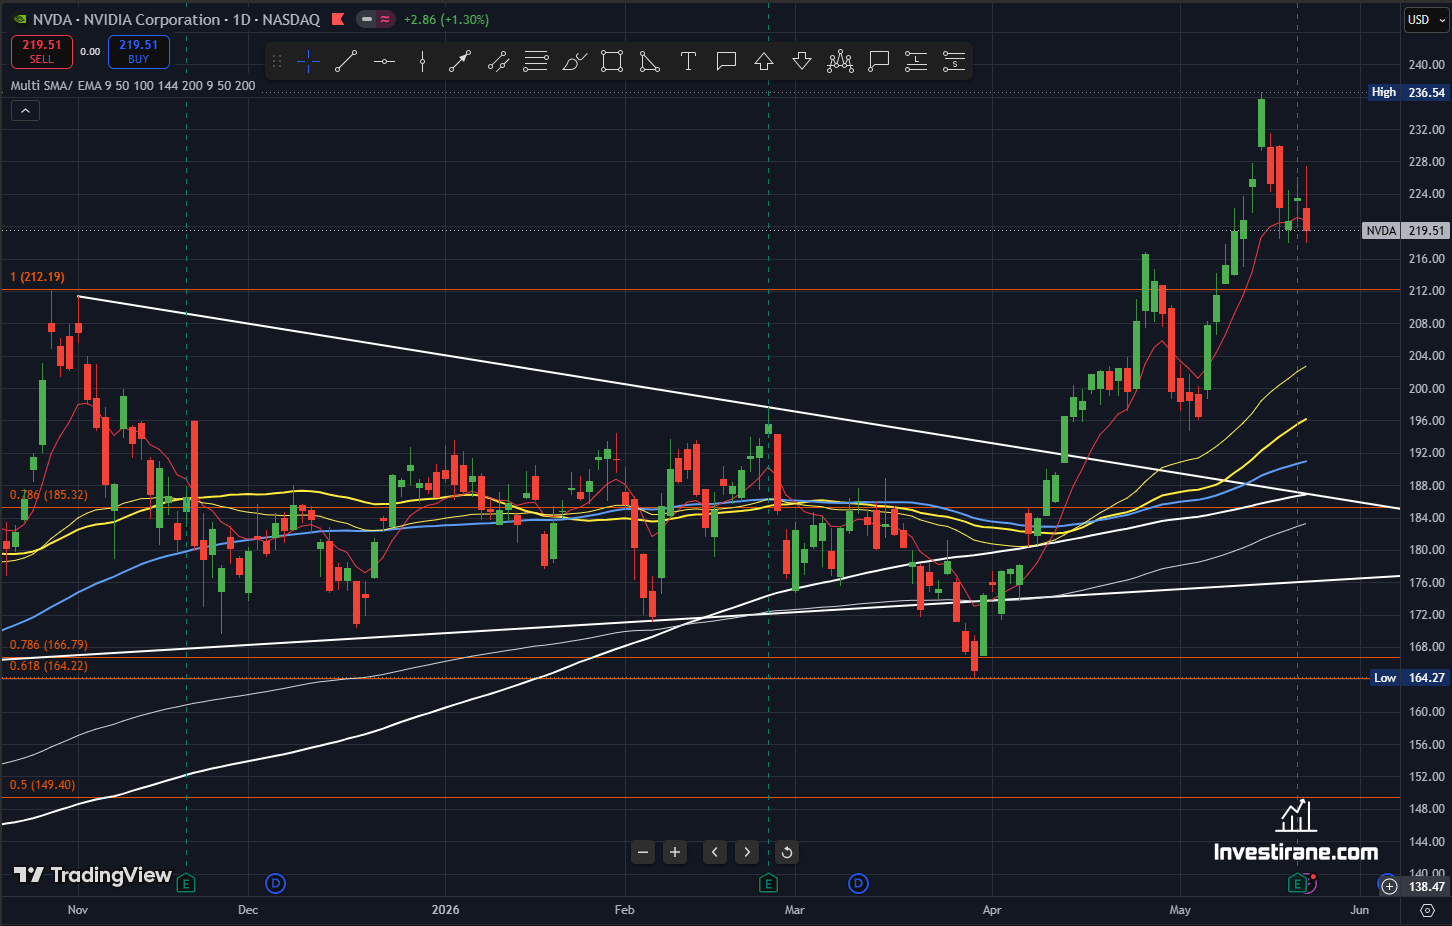Click the Jun label on time axis
This screenshot has height=926, width=1452.
1359,910
